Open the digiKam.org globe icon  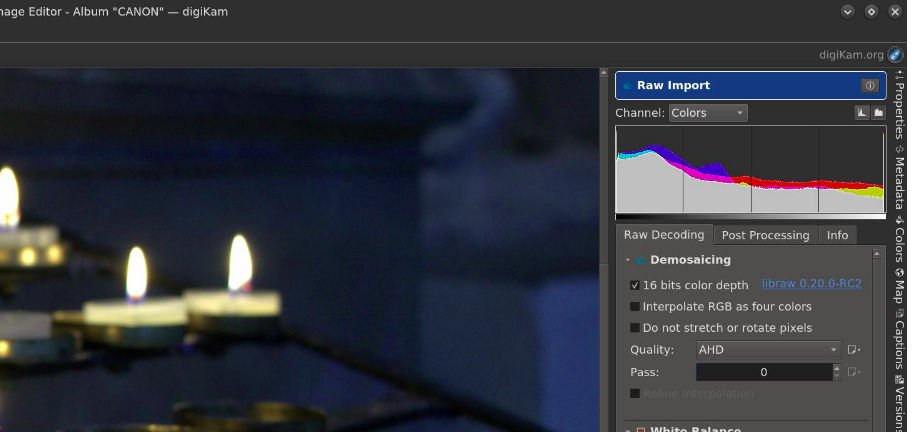[x=895, y=55]
